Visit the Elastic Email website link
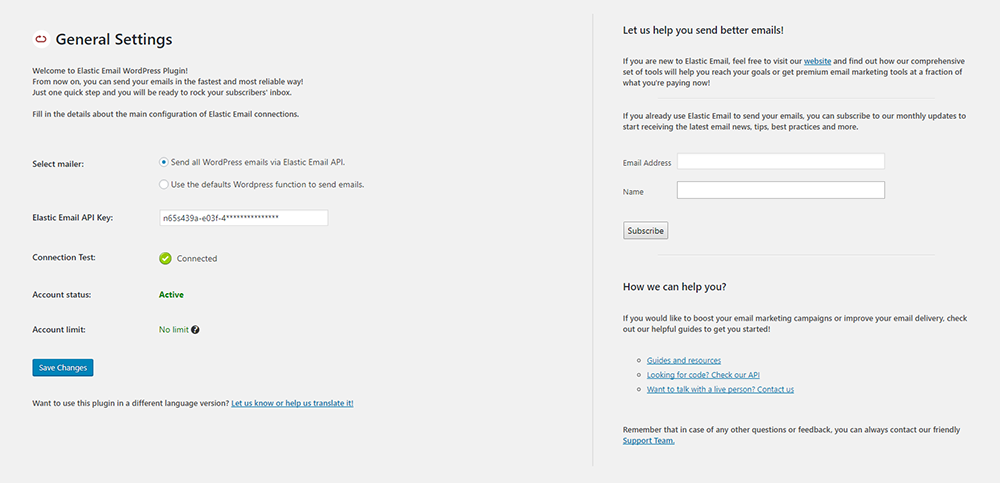 click(817, 60)
